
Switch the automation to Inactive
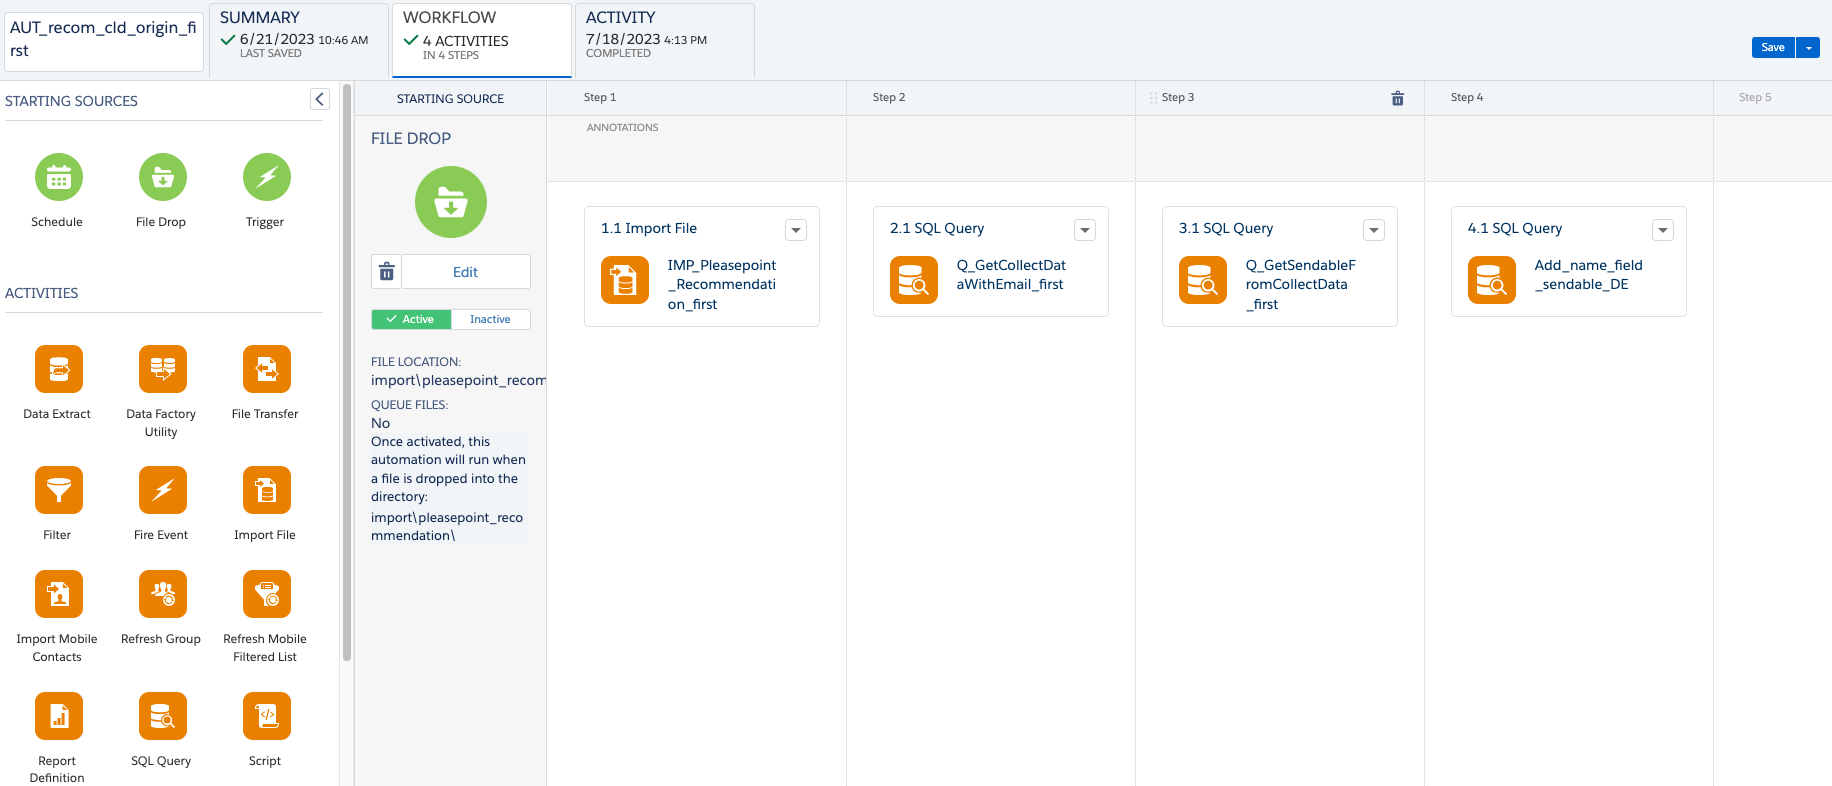490,319
